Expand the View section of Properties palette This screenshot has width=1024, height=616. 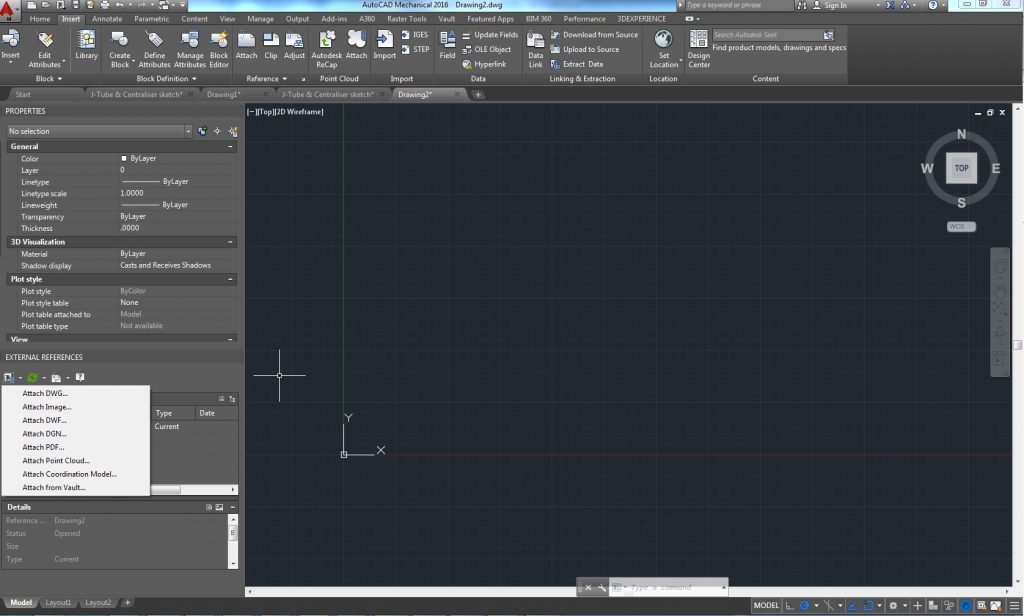coord(229,339)
